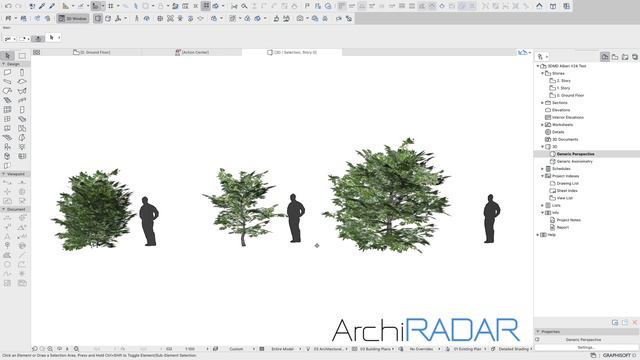Collapse the Design toolbox section
The height and width of the screenshot is (360, 640).
(4, 64)
